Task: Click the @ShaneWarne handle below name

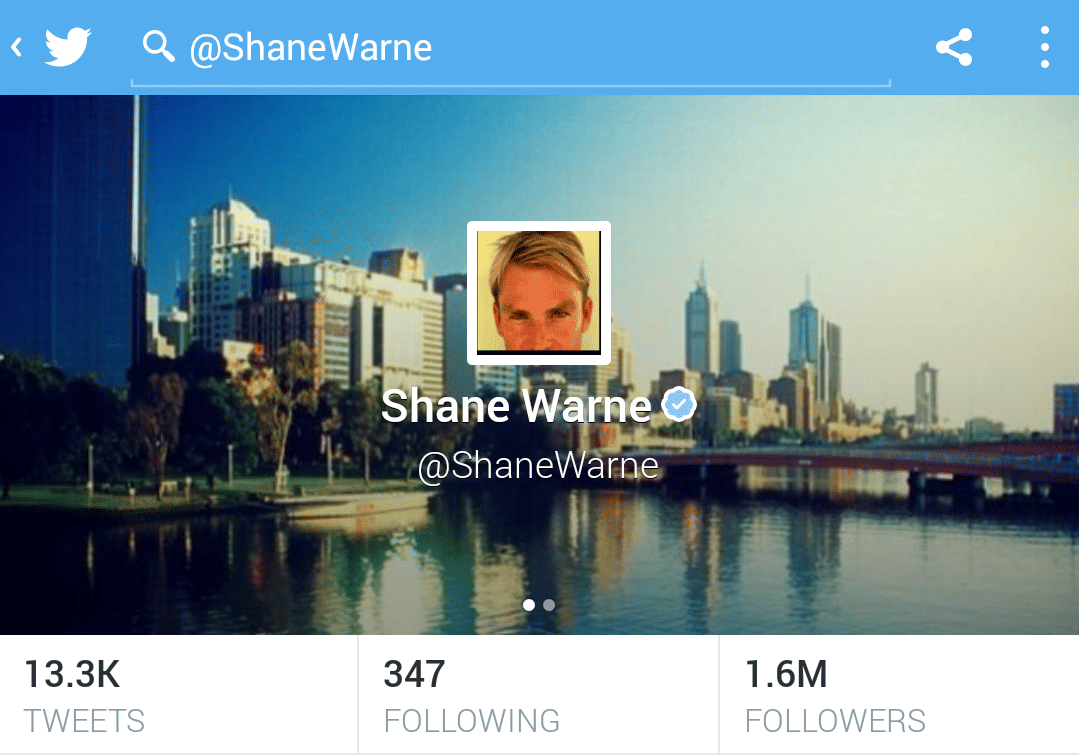Action: tap(538, 466)
